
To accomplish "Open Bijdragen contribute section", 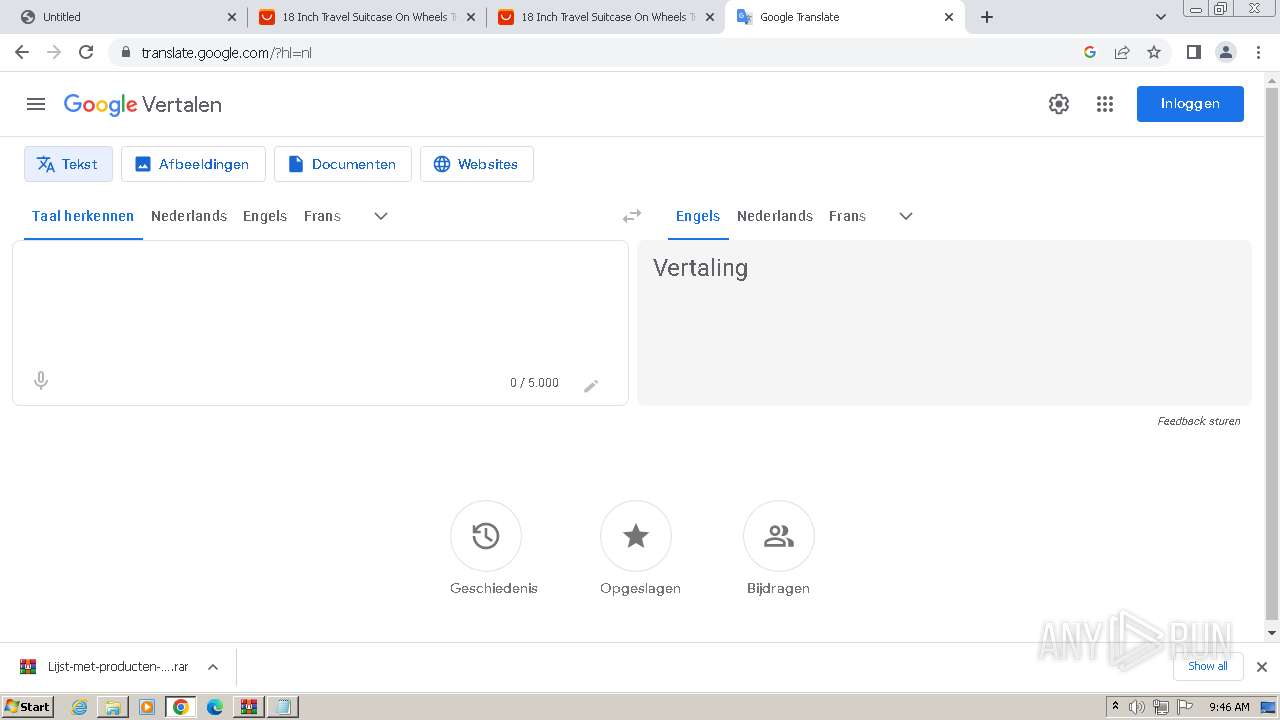I will 779,536.
